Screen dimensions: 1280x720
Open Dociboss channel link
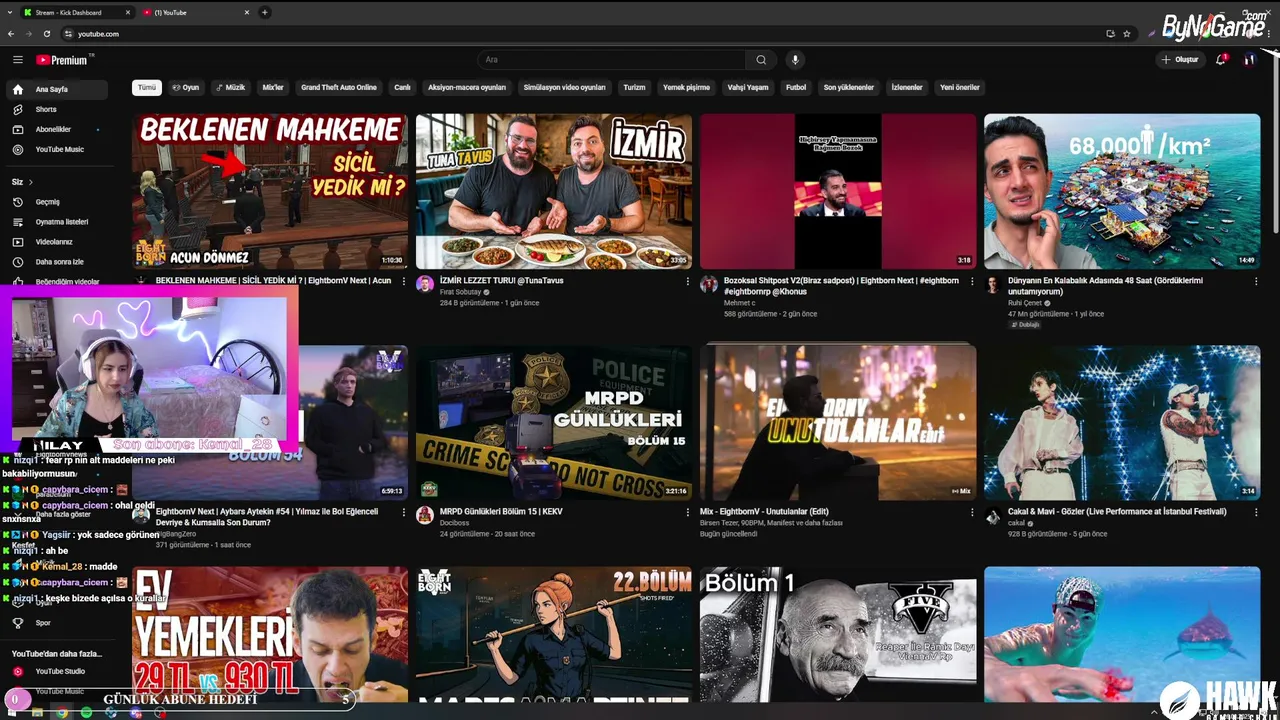[x=454, y=523]
